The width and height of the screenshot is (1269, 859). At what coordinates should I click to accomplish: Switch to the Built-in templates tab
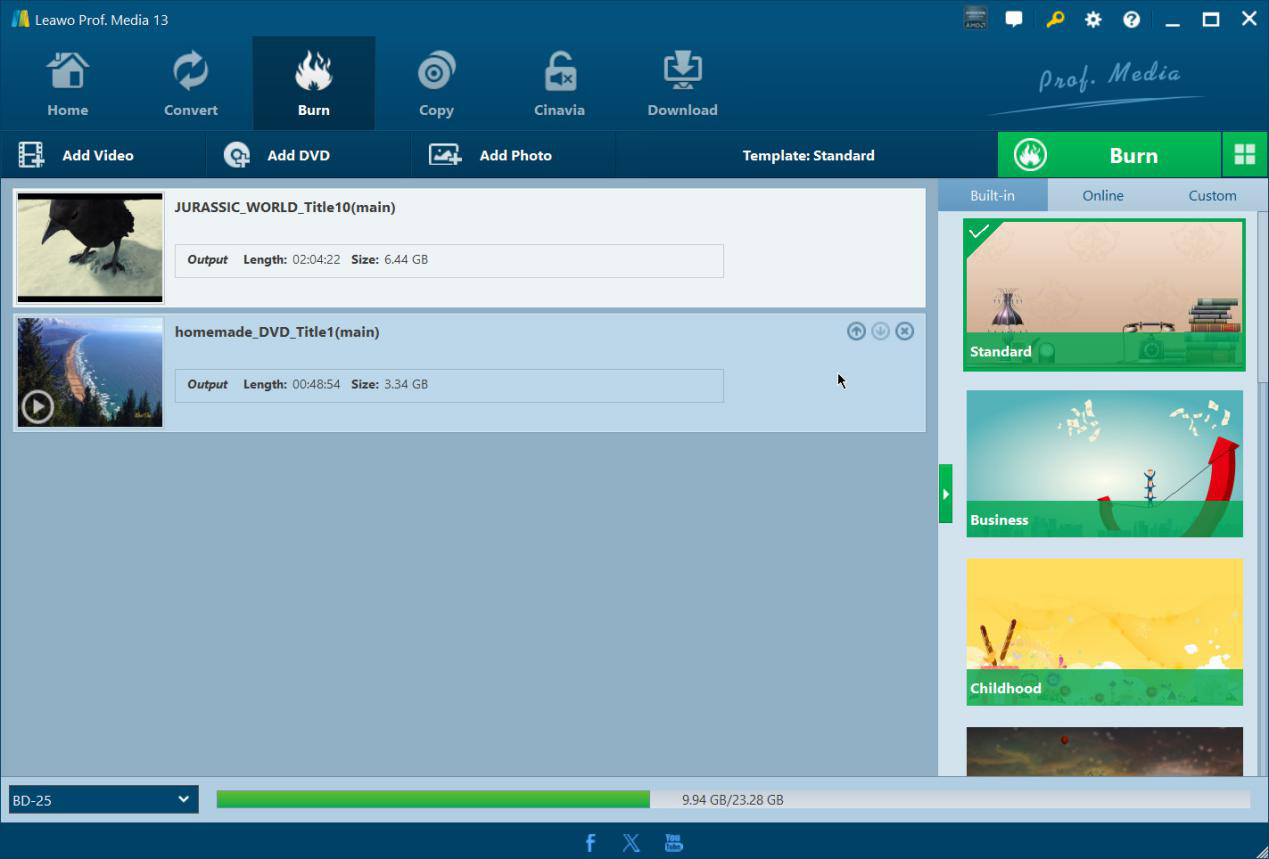click(992, 195)
